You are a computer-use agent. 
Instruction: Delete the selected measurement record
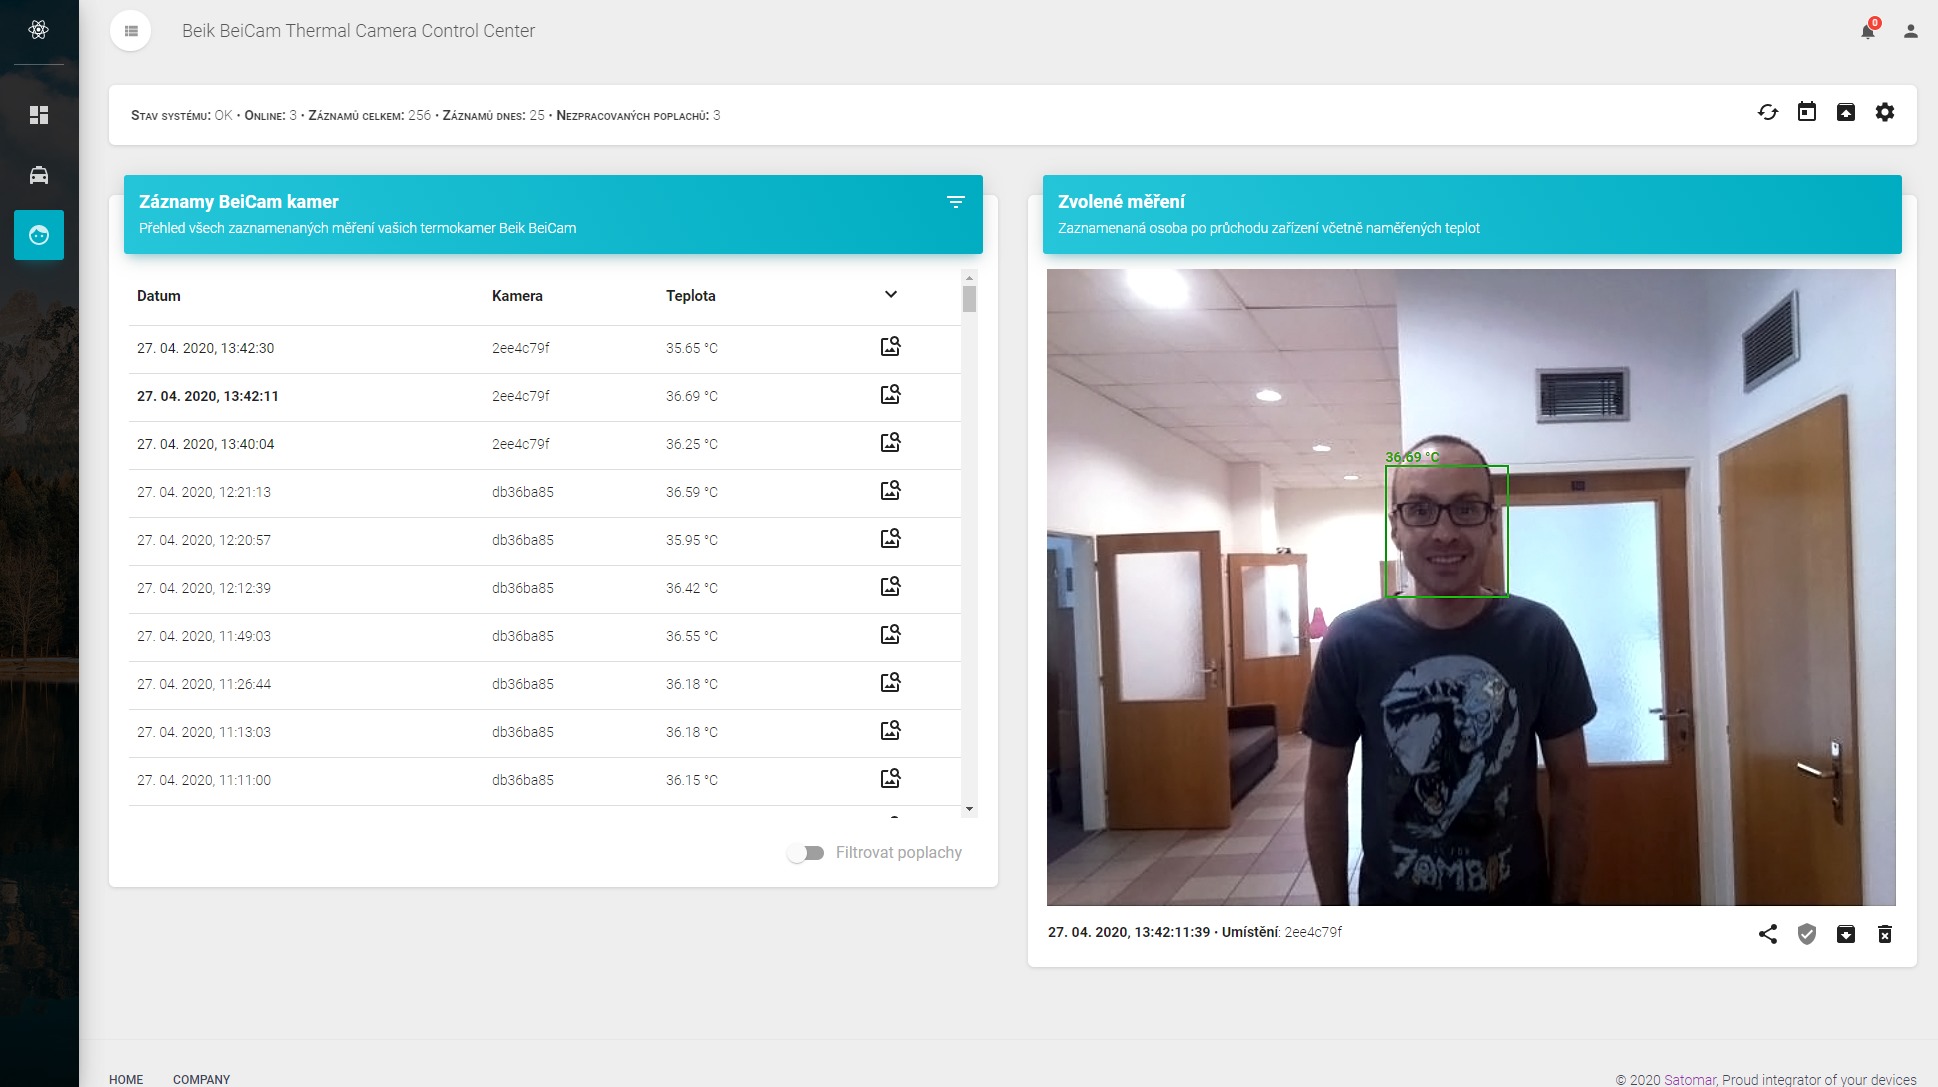(1884, 934)
